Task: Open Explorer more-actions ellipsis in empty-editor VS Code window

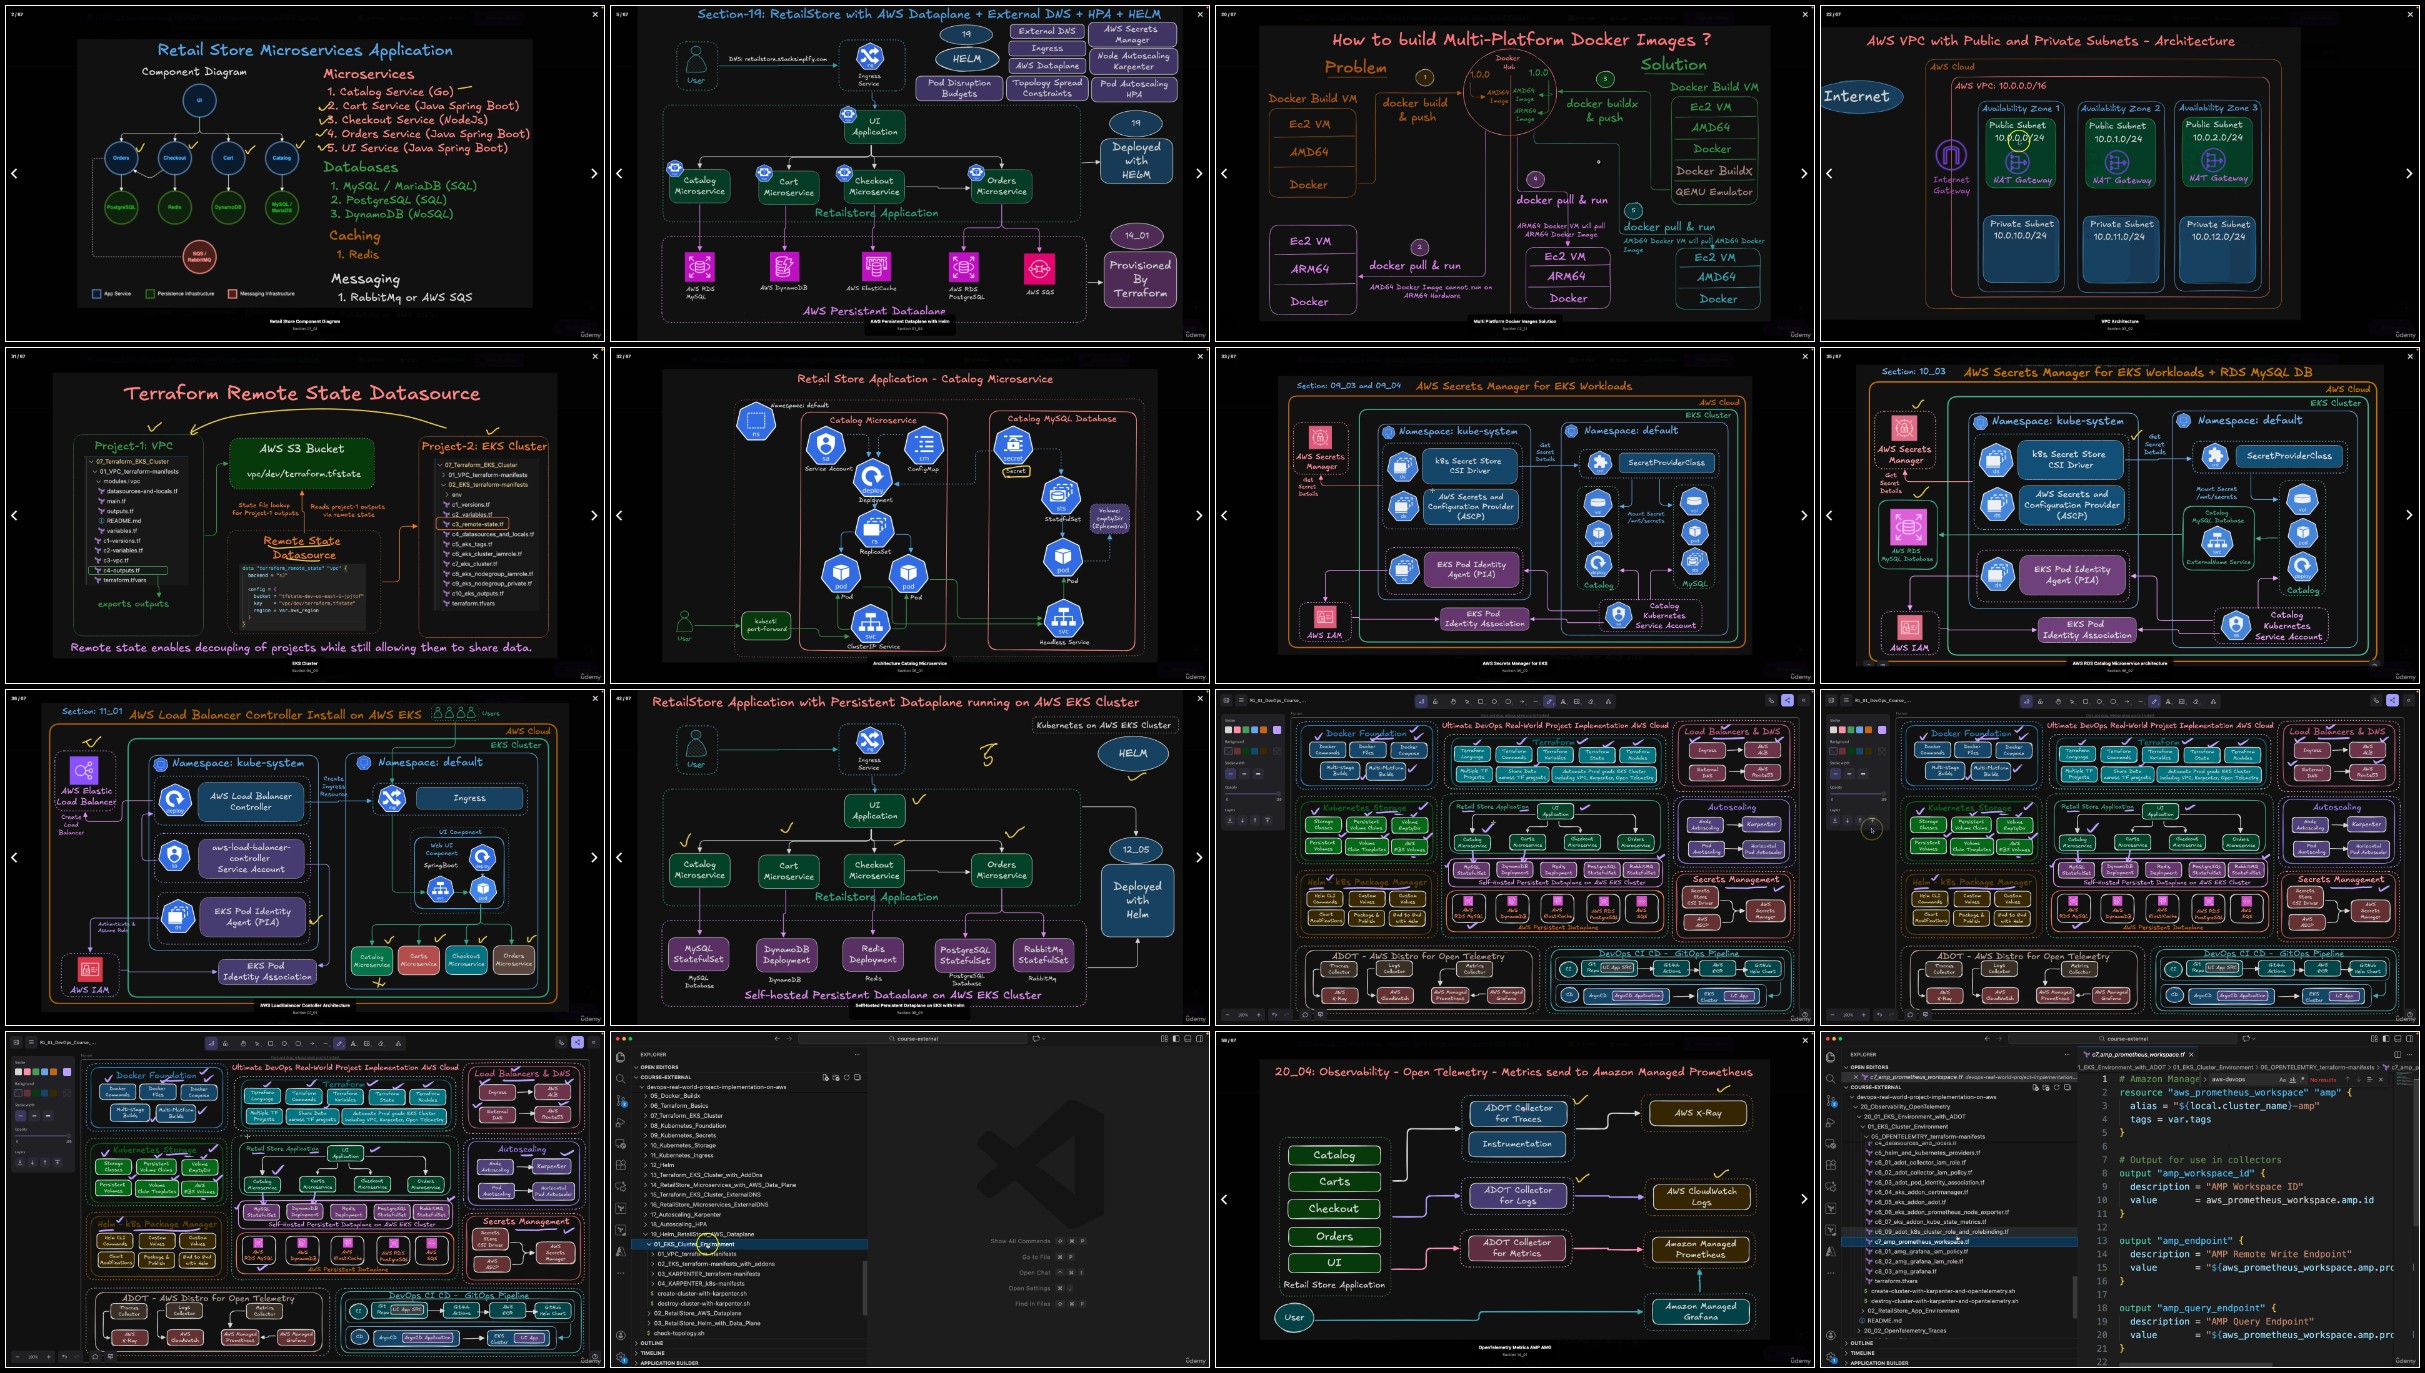Action: [x=856, y=1054]
